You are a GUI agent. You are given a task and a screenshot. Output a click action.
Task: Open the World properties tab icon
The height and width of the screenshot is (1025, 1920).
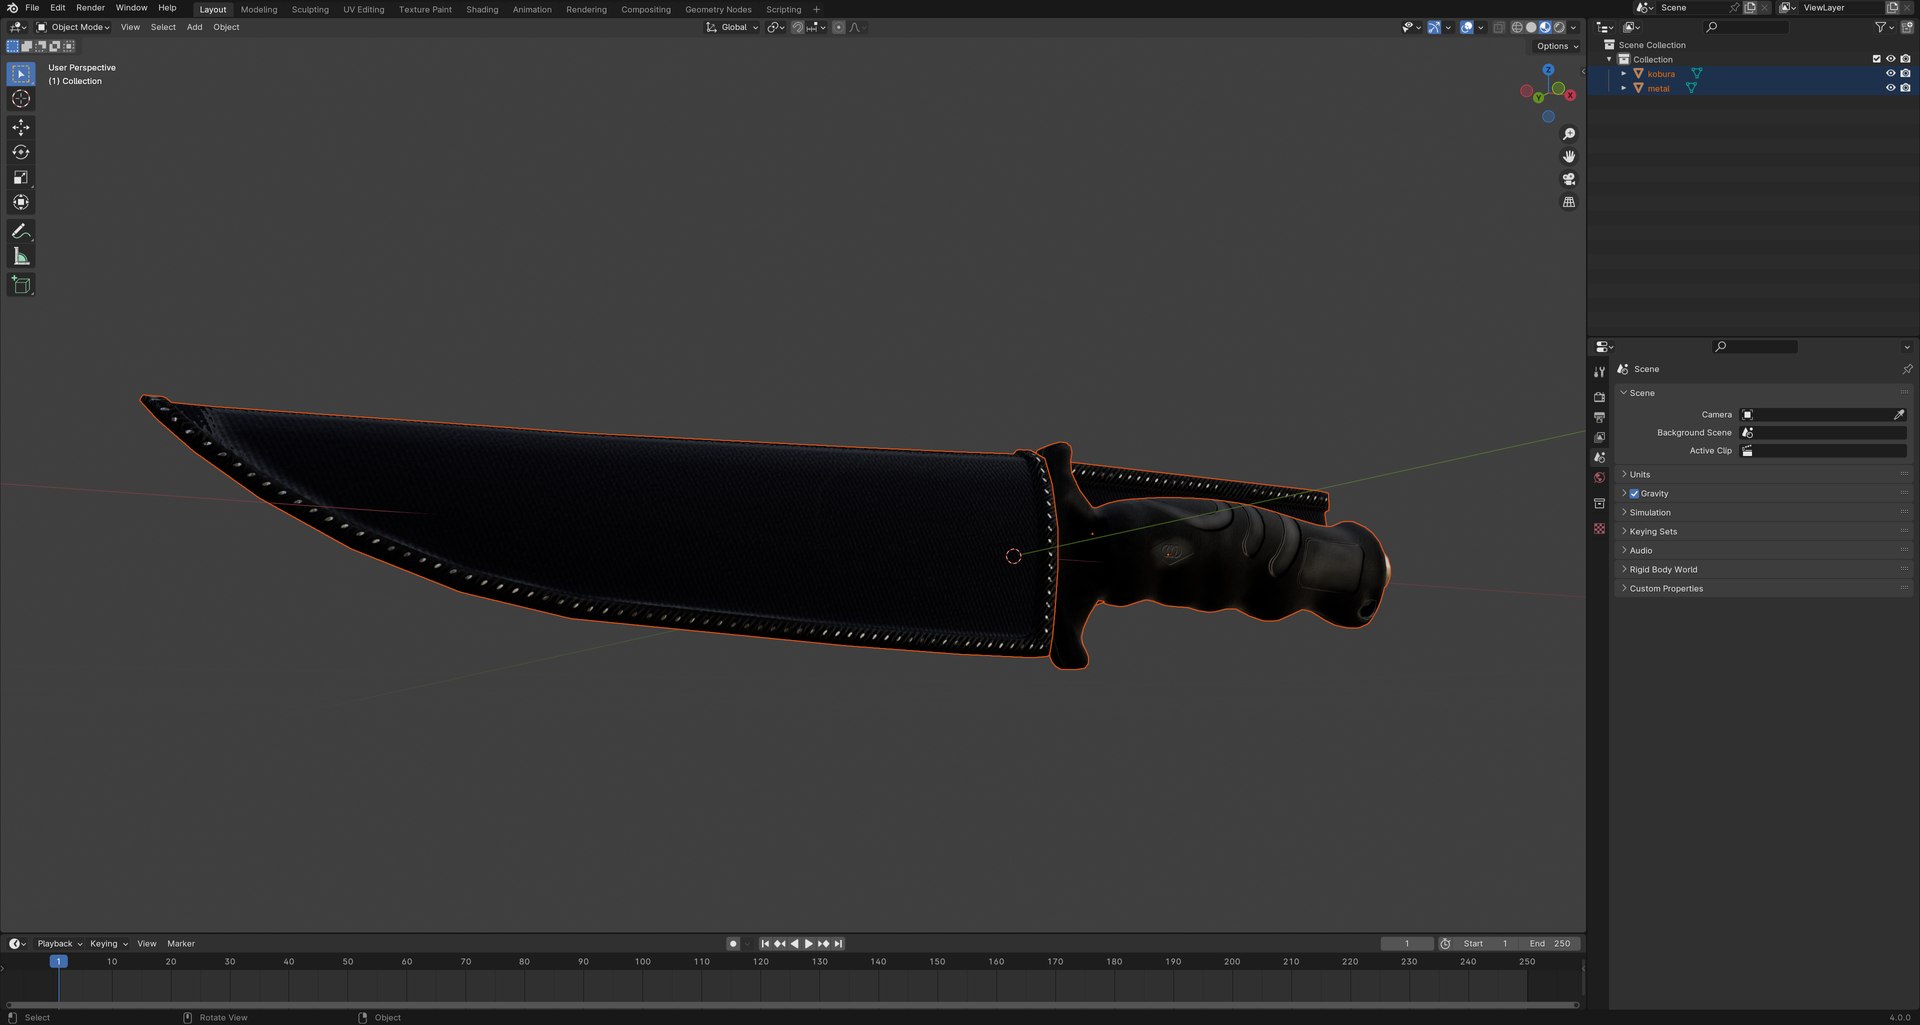(1599, 478)
